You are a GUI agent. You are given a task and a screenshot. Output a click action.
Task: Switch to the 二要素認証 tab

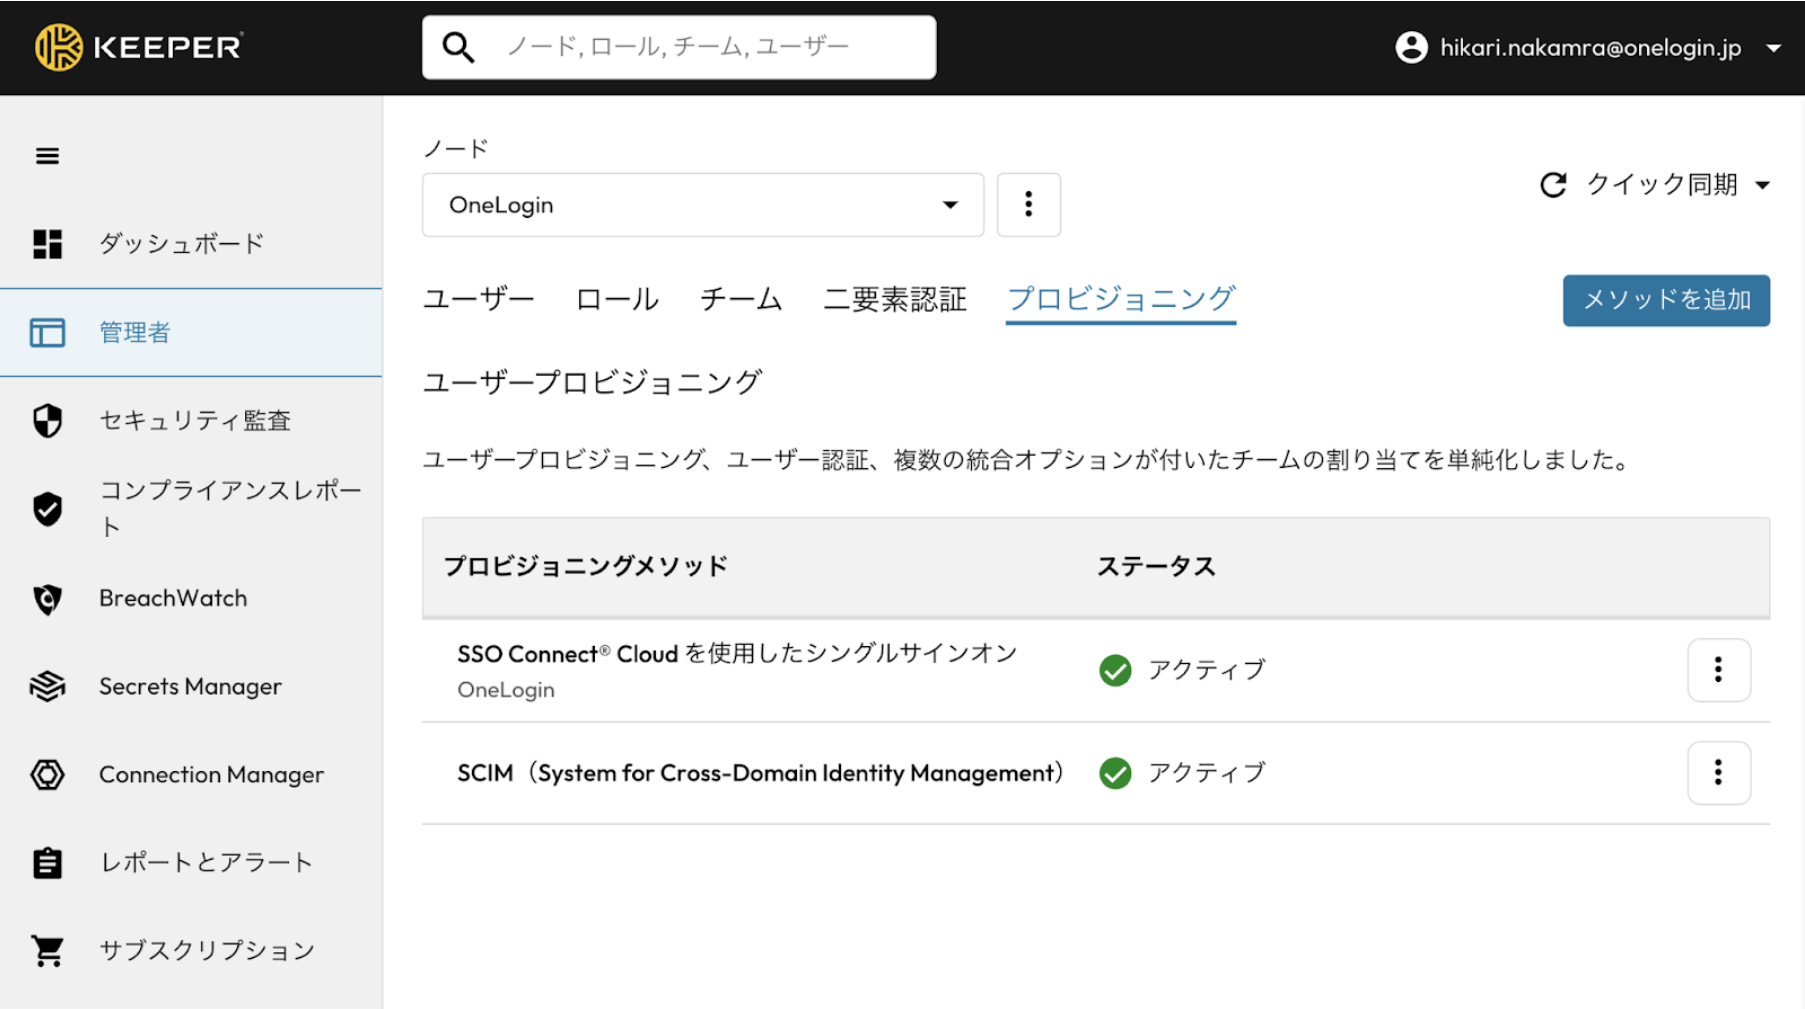895,299
